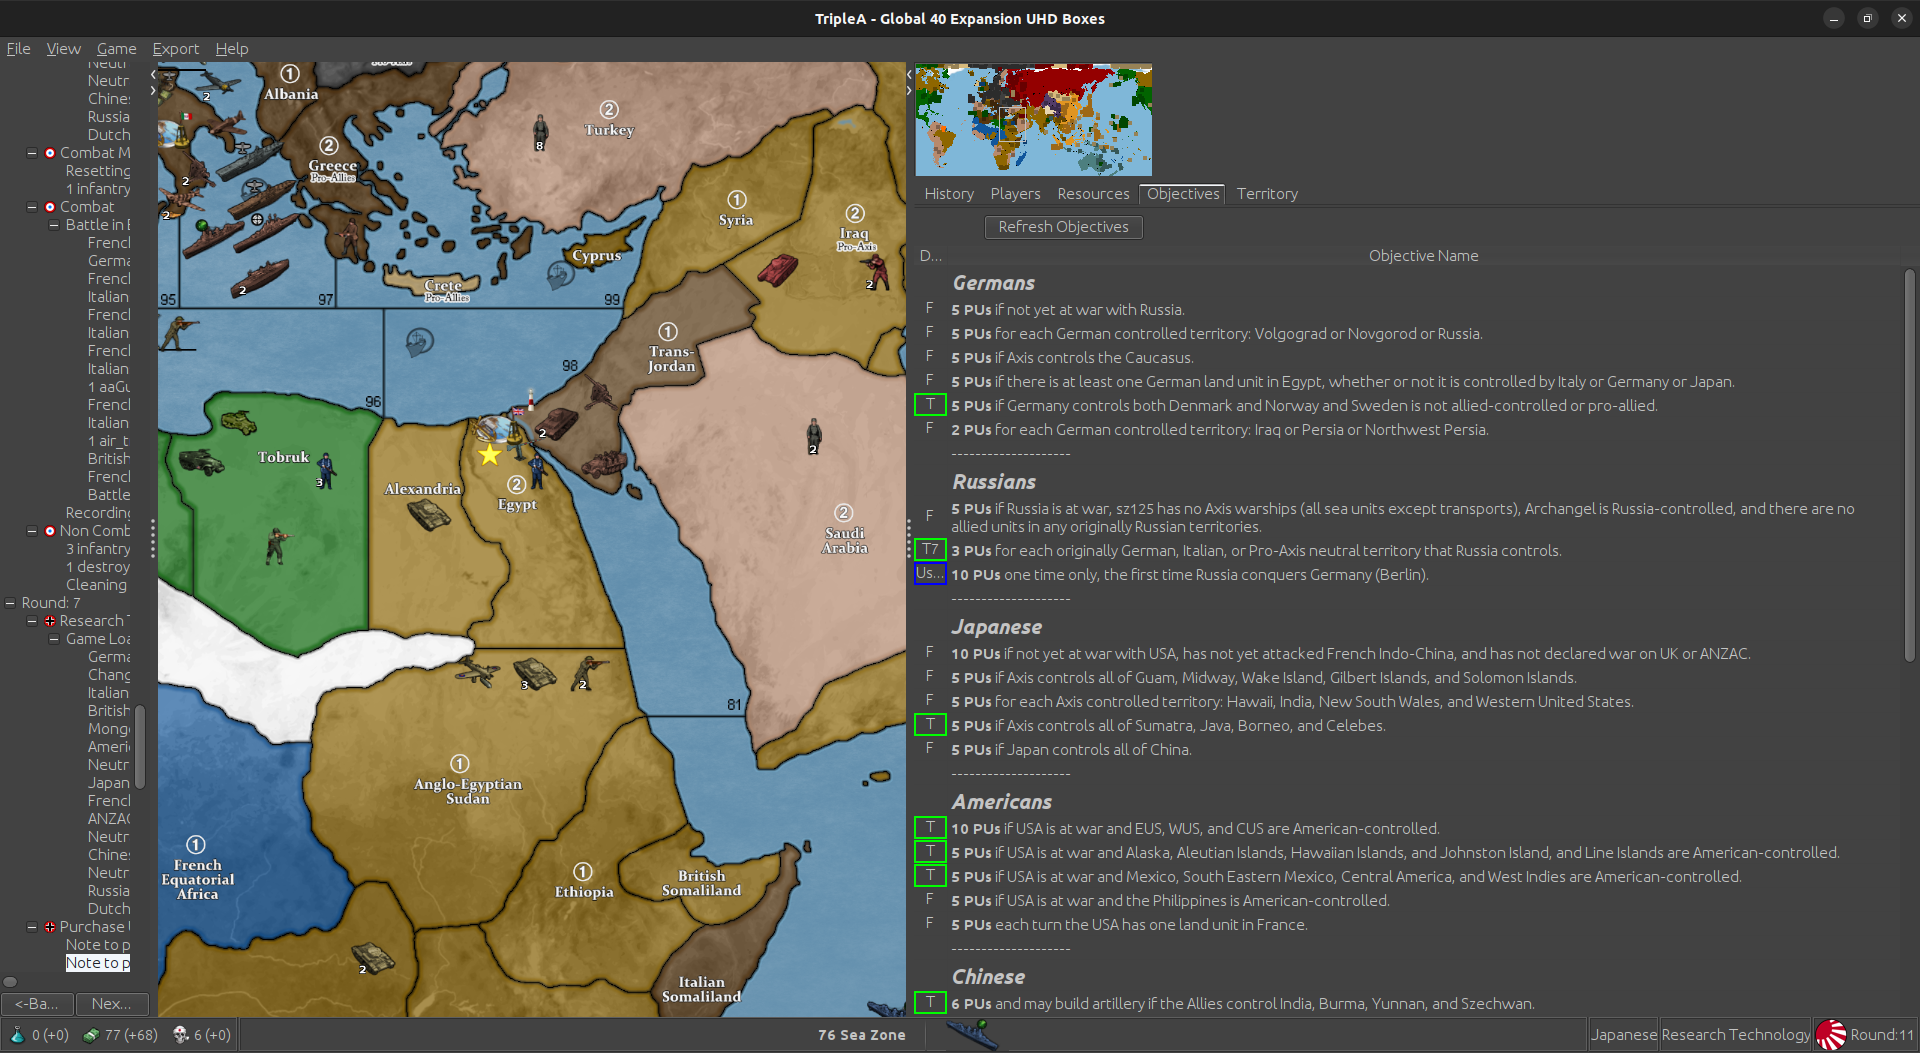Click the world minimap thumbnail
Image resolution: width=1920 pixels, height=1053 pixels.
(1033, 120)
